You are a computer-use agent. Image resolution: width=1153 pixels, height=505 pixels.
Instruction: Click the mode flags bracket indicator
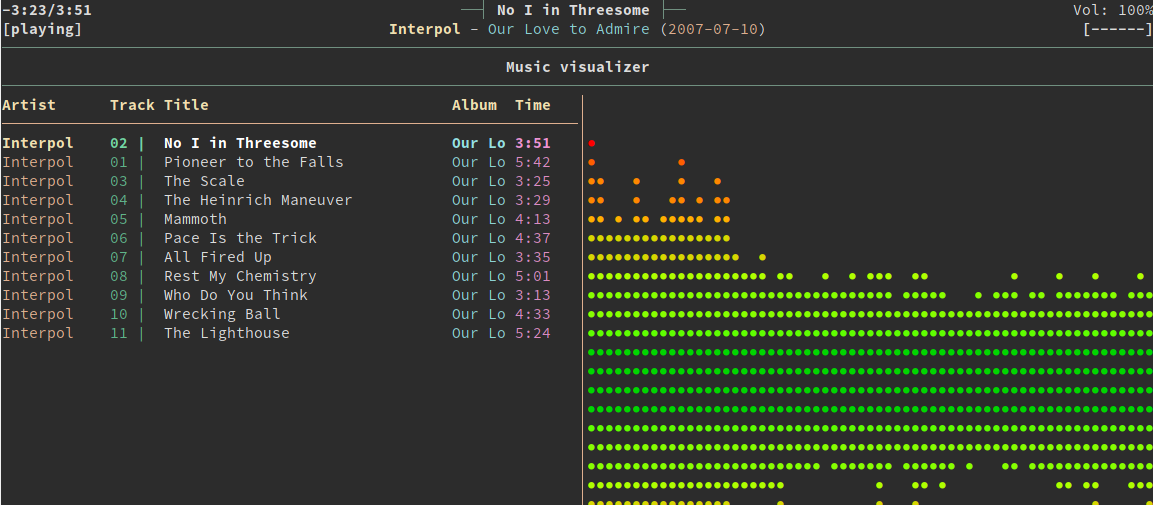tap(1117, 29)
